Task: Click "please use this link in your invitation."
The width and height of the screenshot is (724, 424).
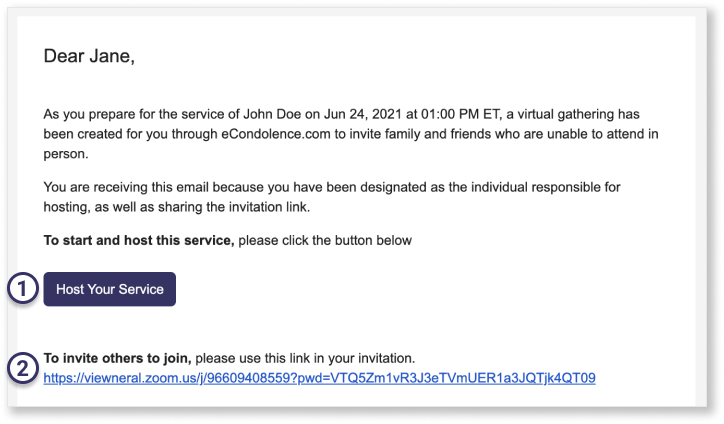Action: pyautogui.click(x=305, y=358)
